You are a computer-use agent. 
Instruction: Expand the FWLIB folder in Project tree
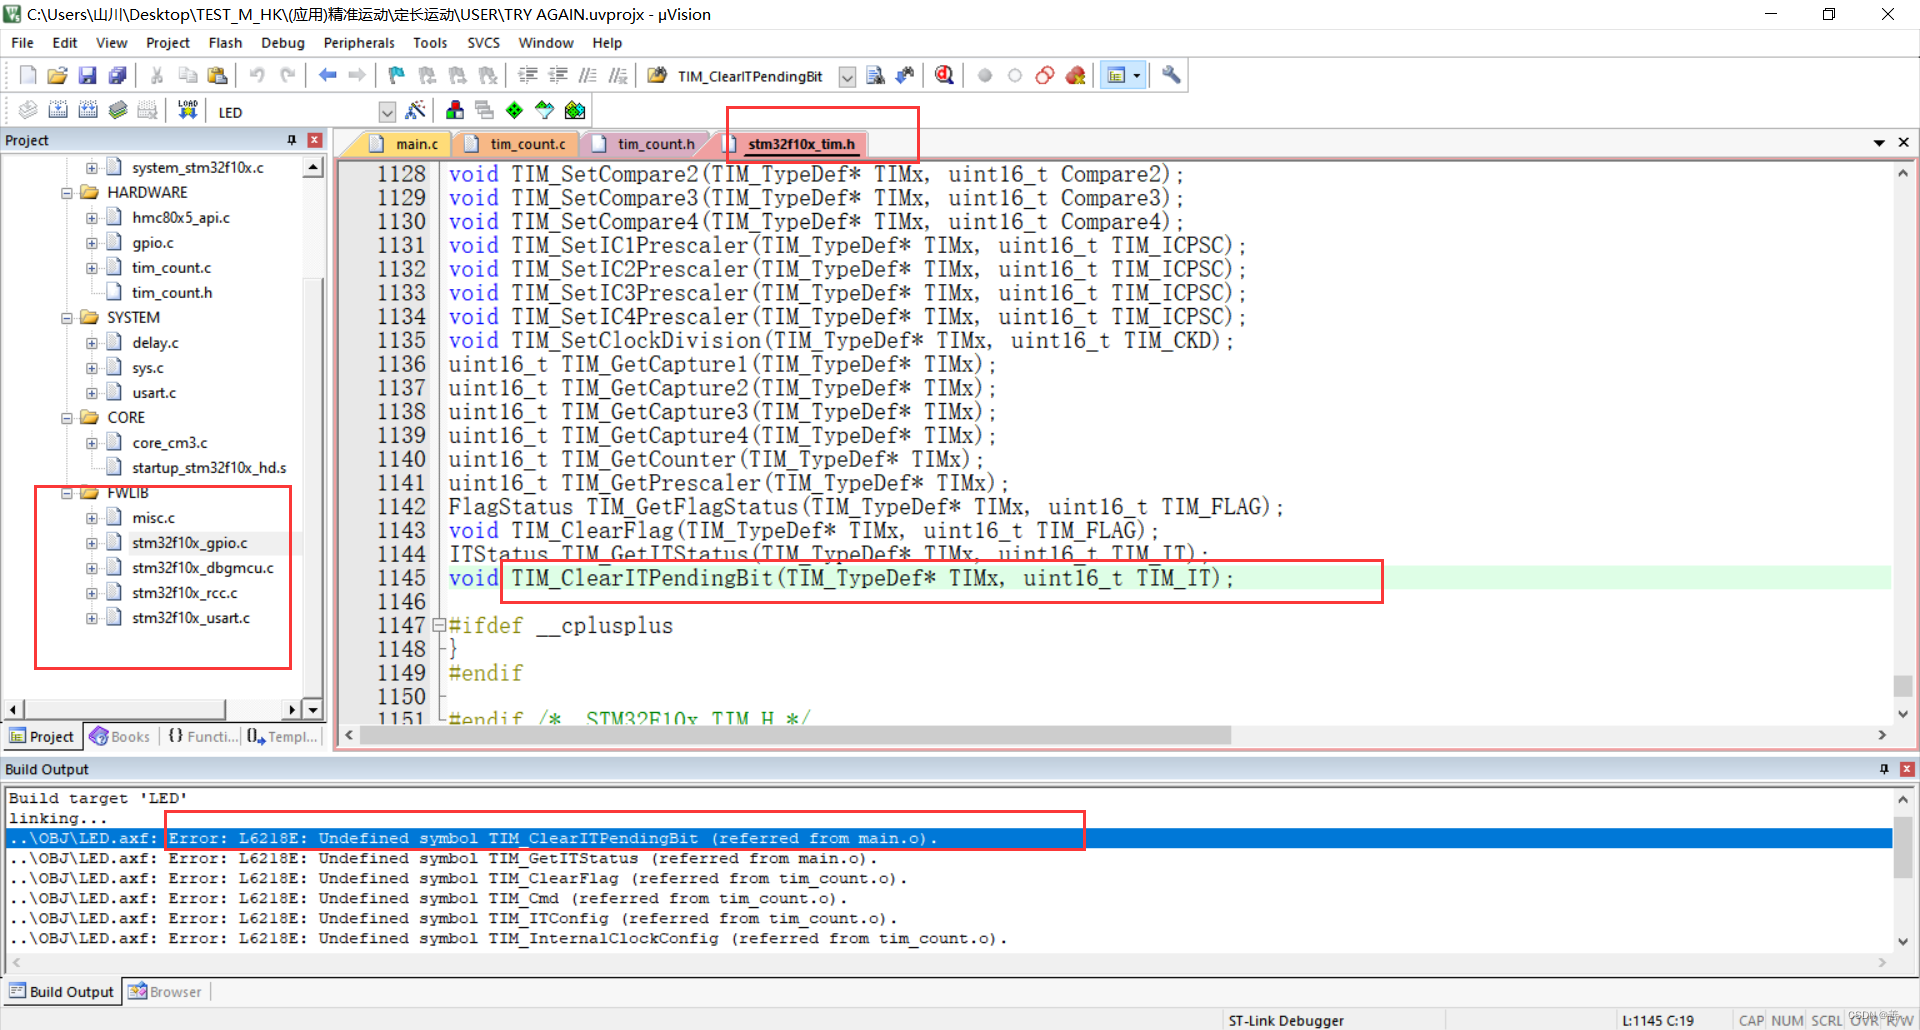(x=67, y=492)
